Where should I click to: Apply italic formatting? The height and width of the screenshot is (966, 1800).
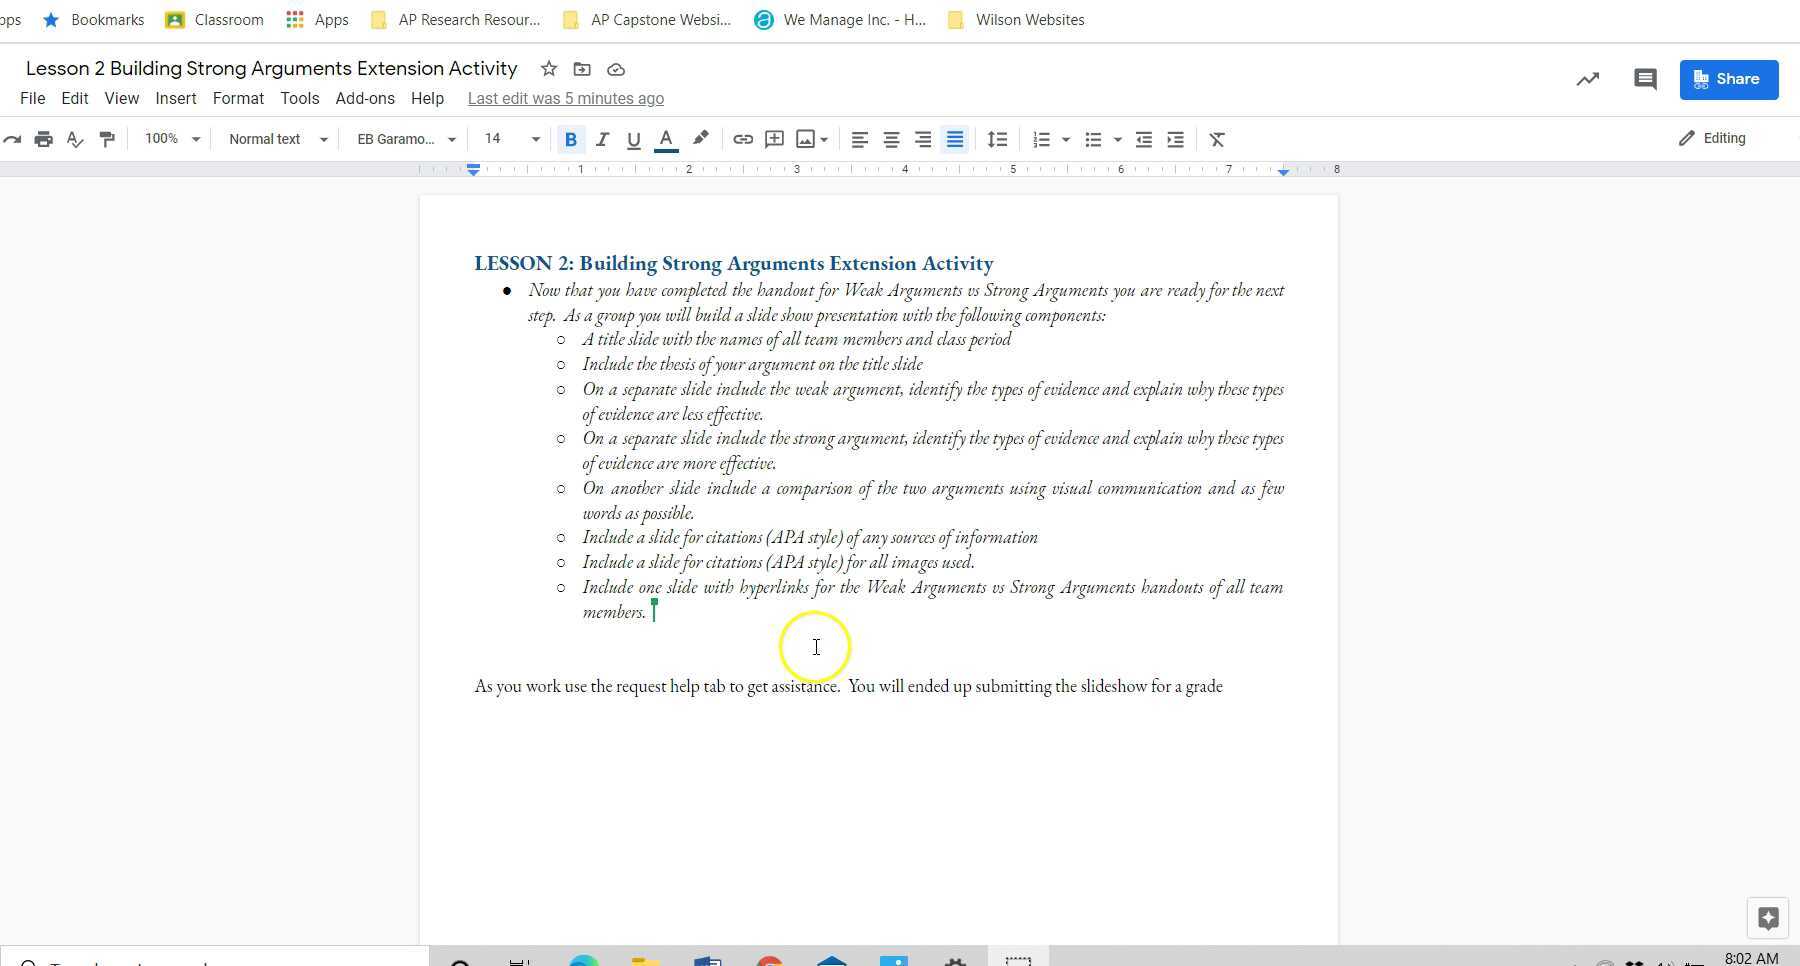(602, 139)
